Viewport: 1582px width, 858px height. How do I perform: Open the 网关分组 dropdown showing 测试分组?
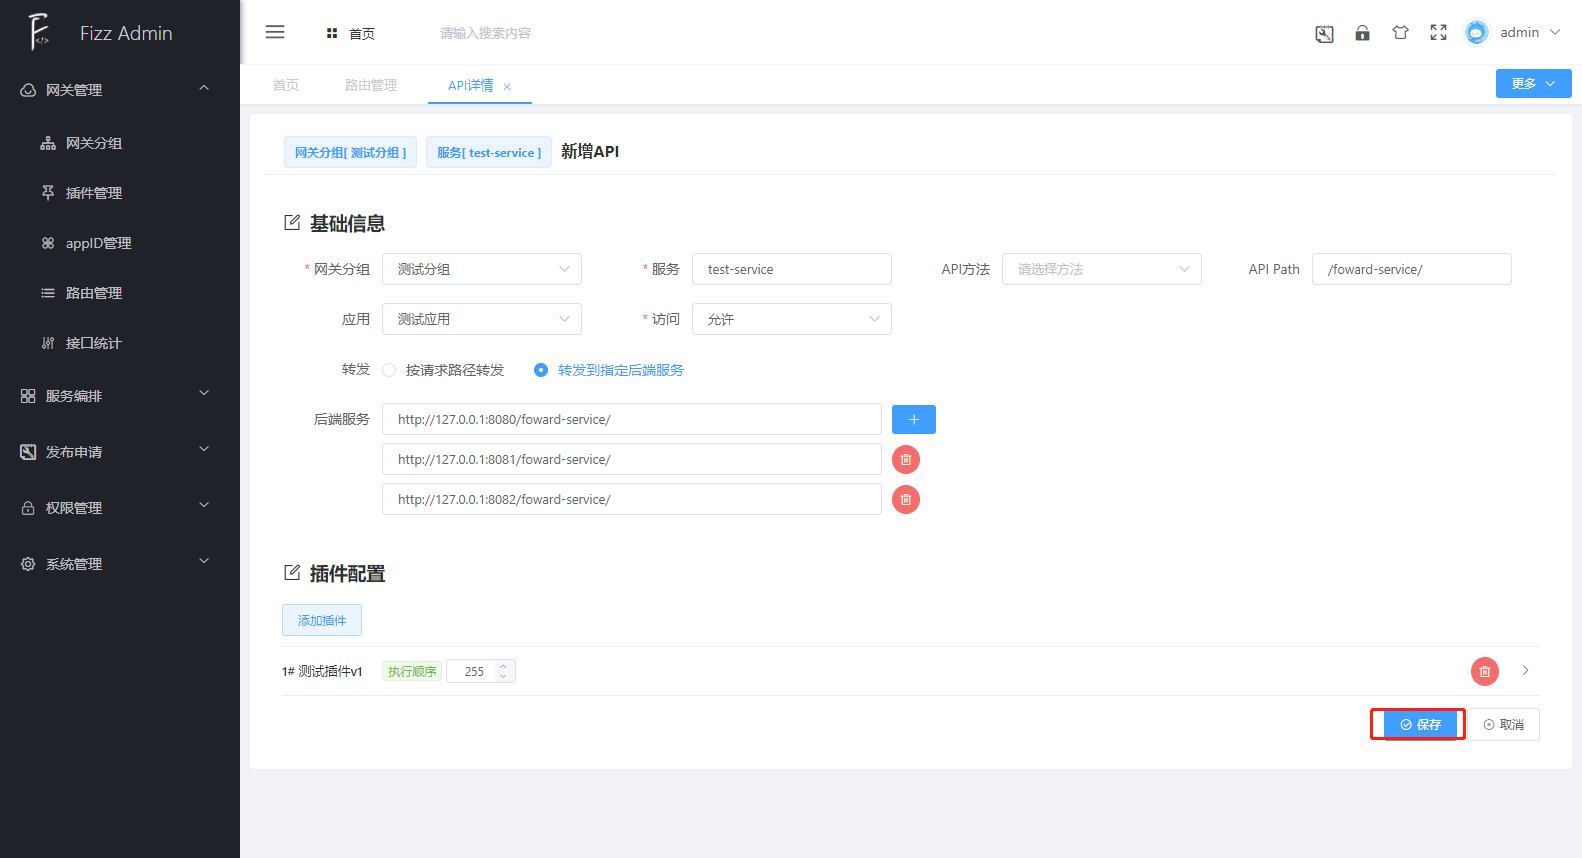(482, 269)
